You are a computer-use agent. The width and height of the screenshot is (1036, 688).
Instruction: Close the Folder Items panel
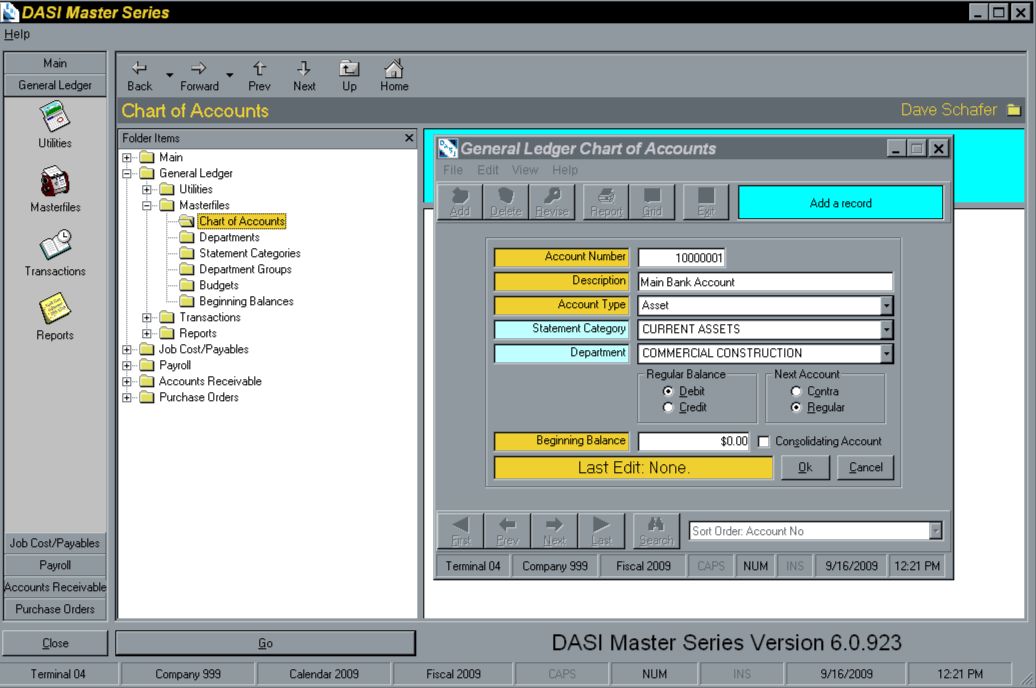(x=409, y=137)
